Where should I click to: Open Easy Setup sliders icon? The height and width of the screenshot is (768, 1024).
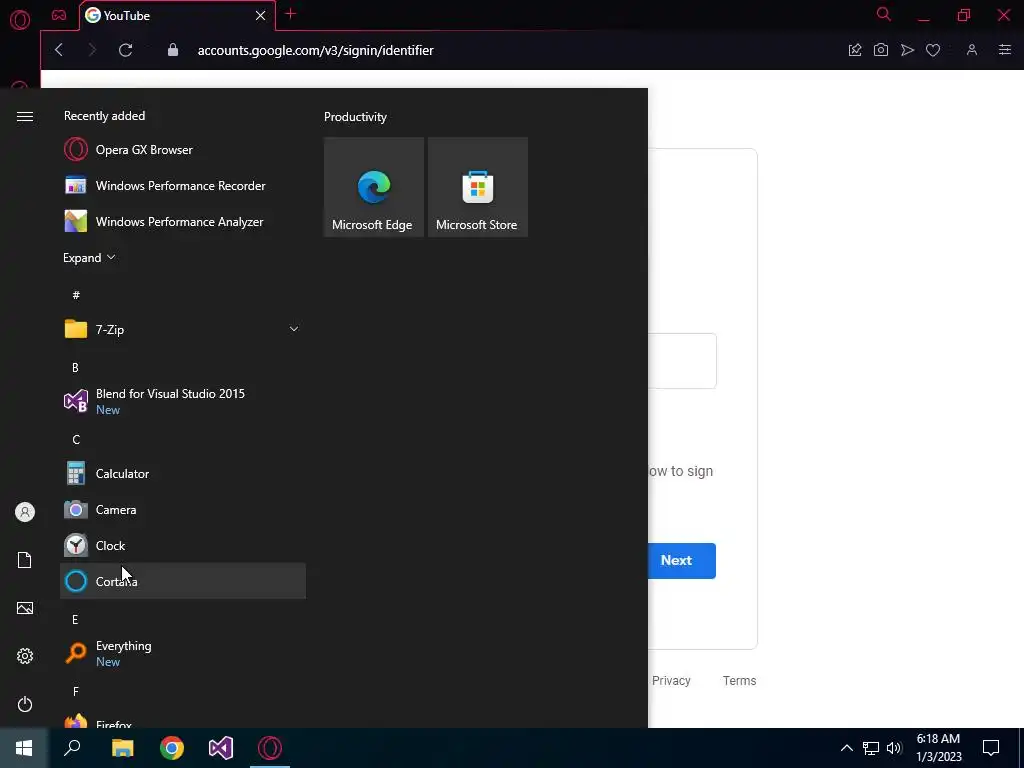click(1005, 50)
